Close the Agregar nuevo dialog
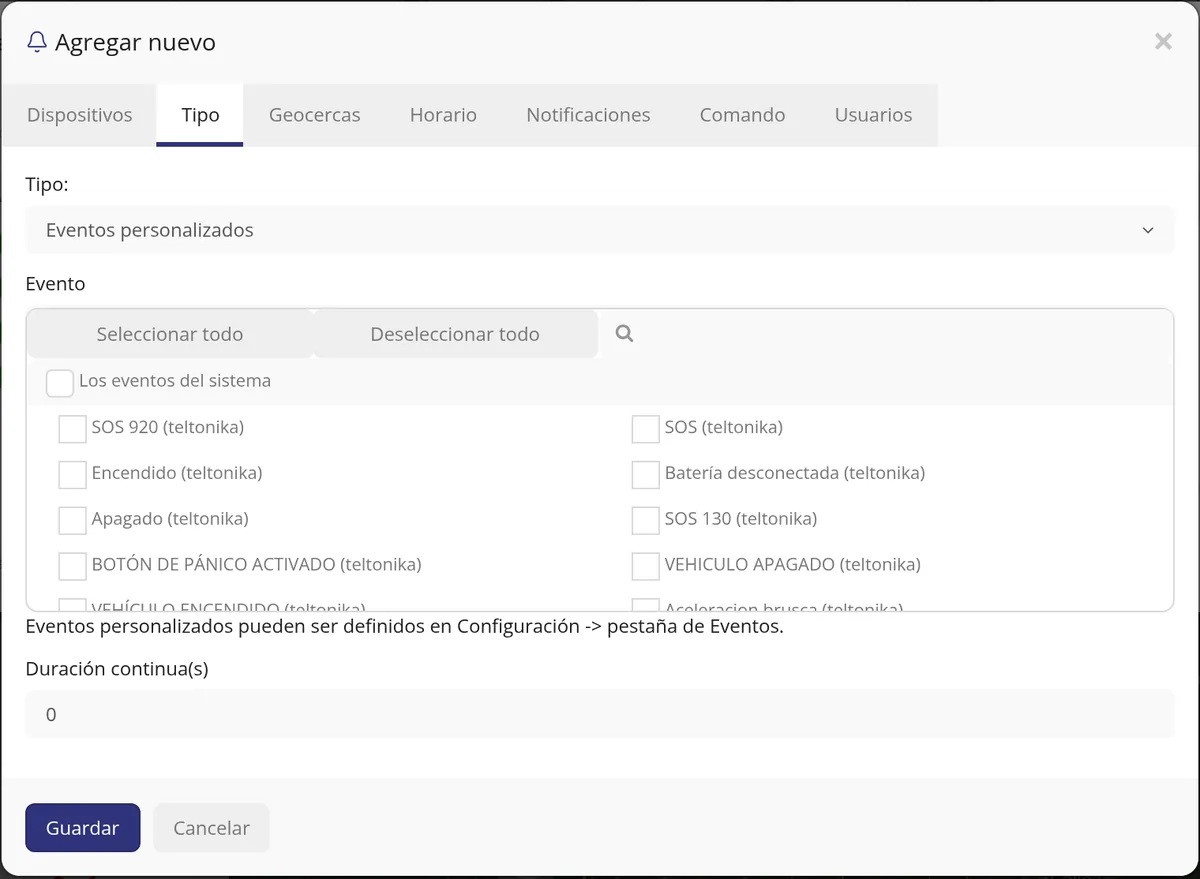Image resolution: width=1200 pixels, height=879 pixels. (1163, 41)
